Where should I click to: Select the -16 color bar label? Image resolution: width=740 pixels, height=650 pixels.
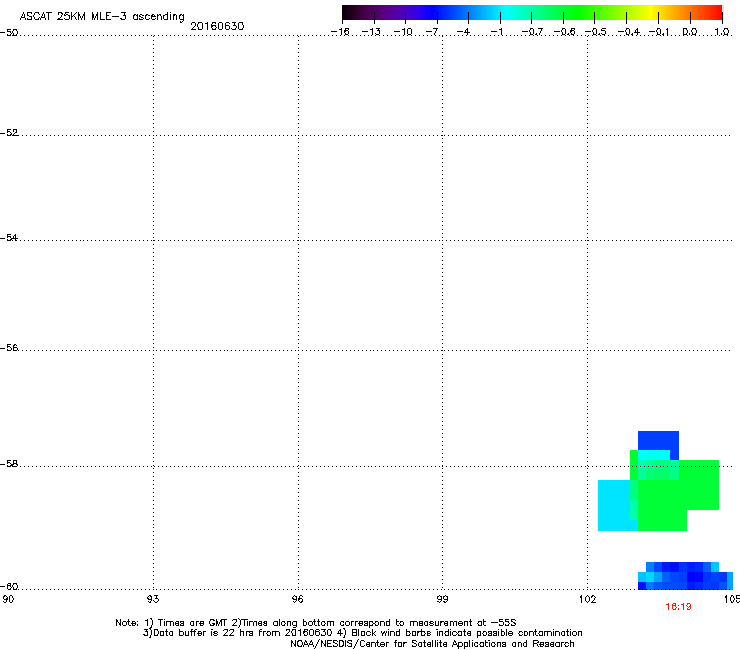pyautogui.click(x=340, y=32)
